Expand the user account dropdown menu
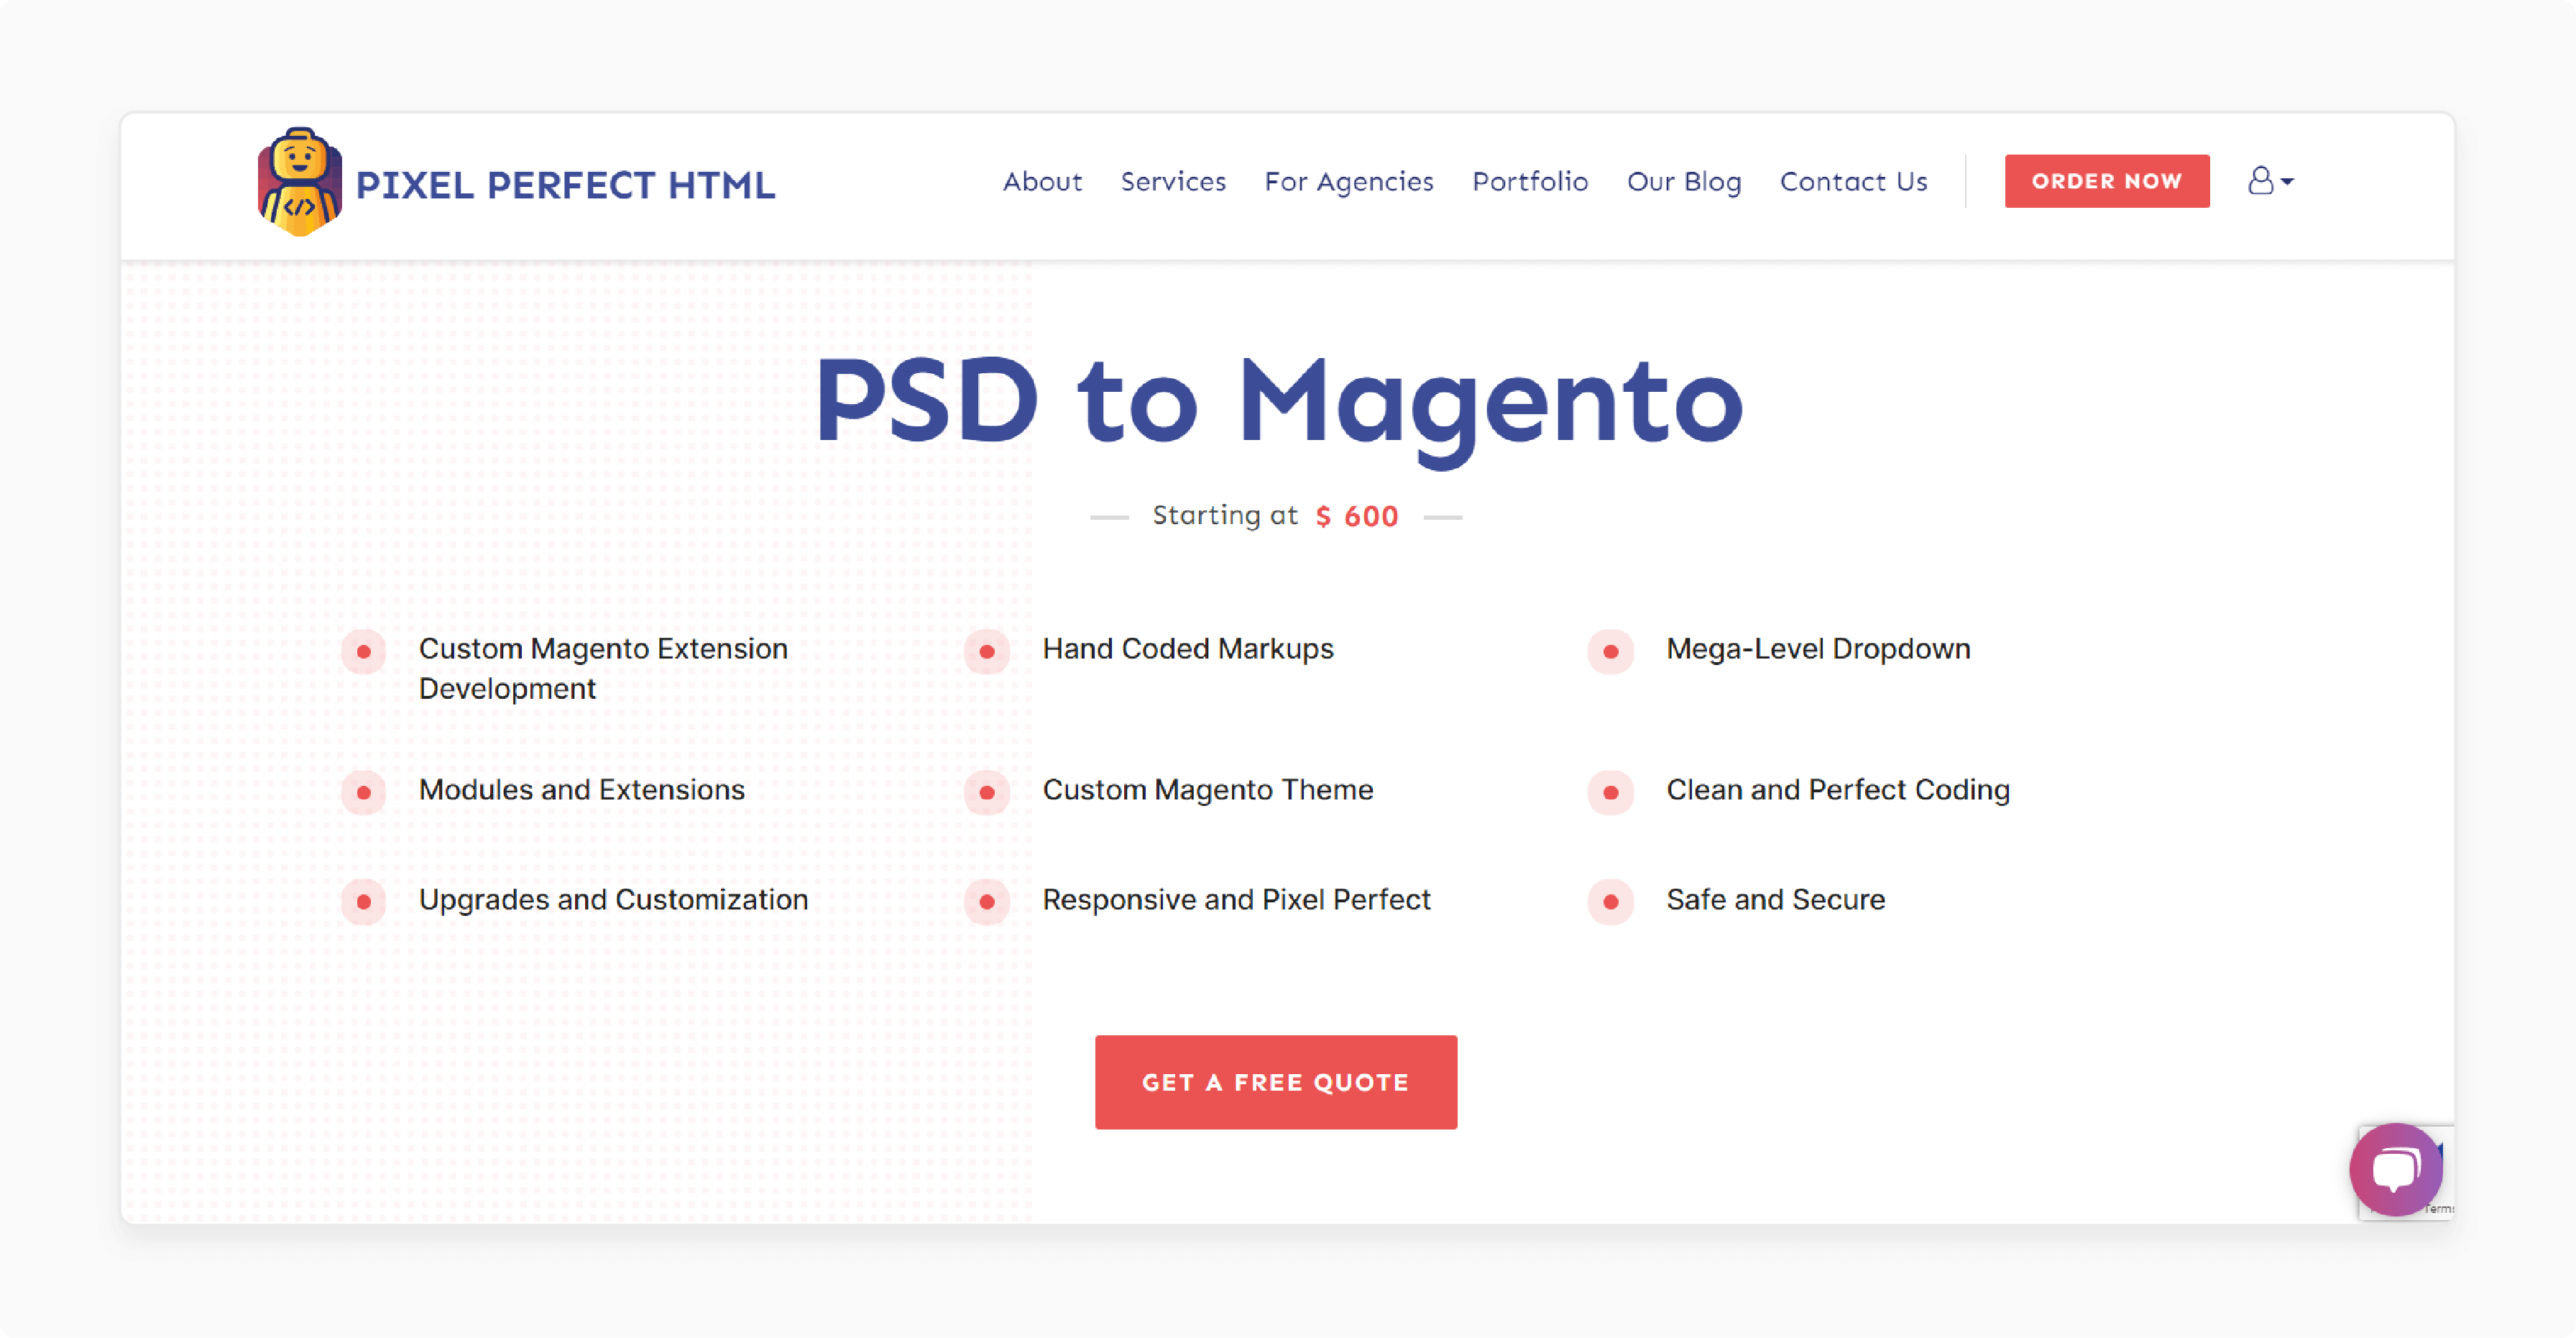Viewport: 2576px width, 1338px height. coord(2268,180)
